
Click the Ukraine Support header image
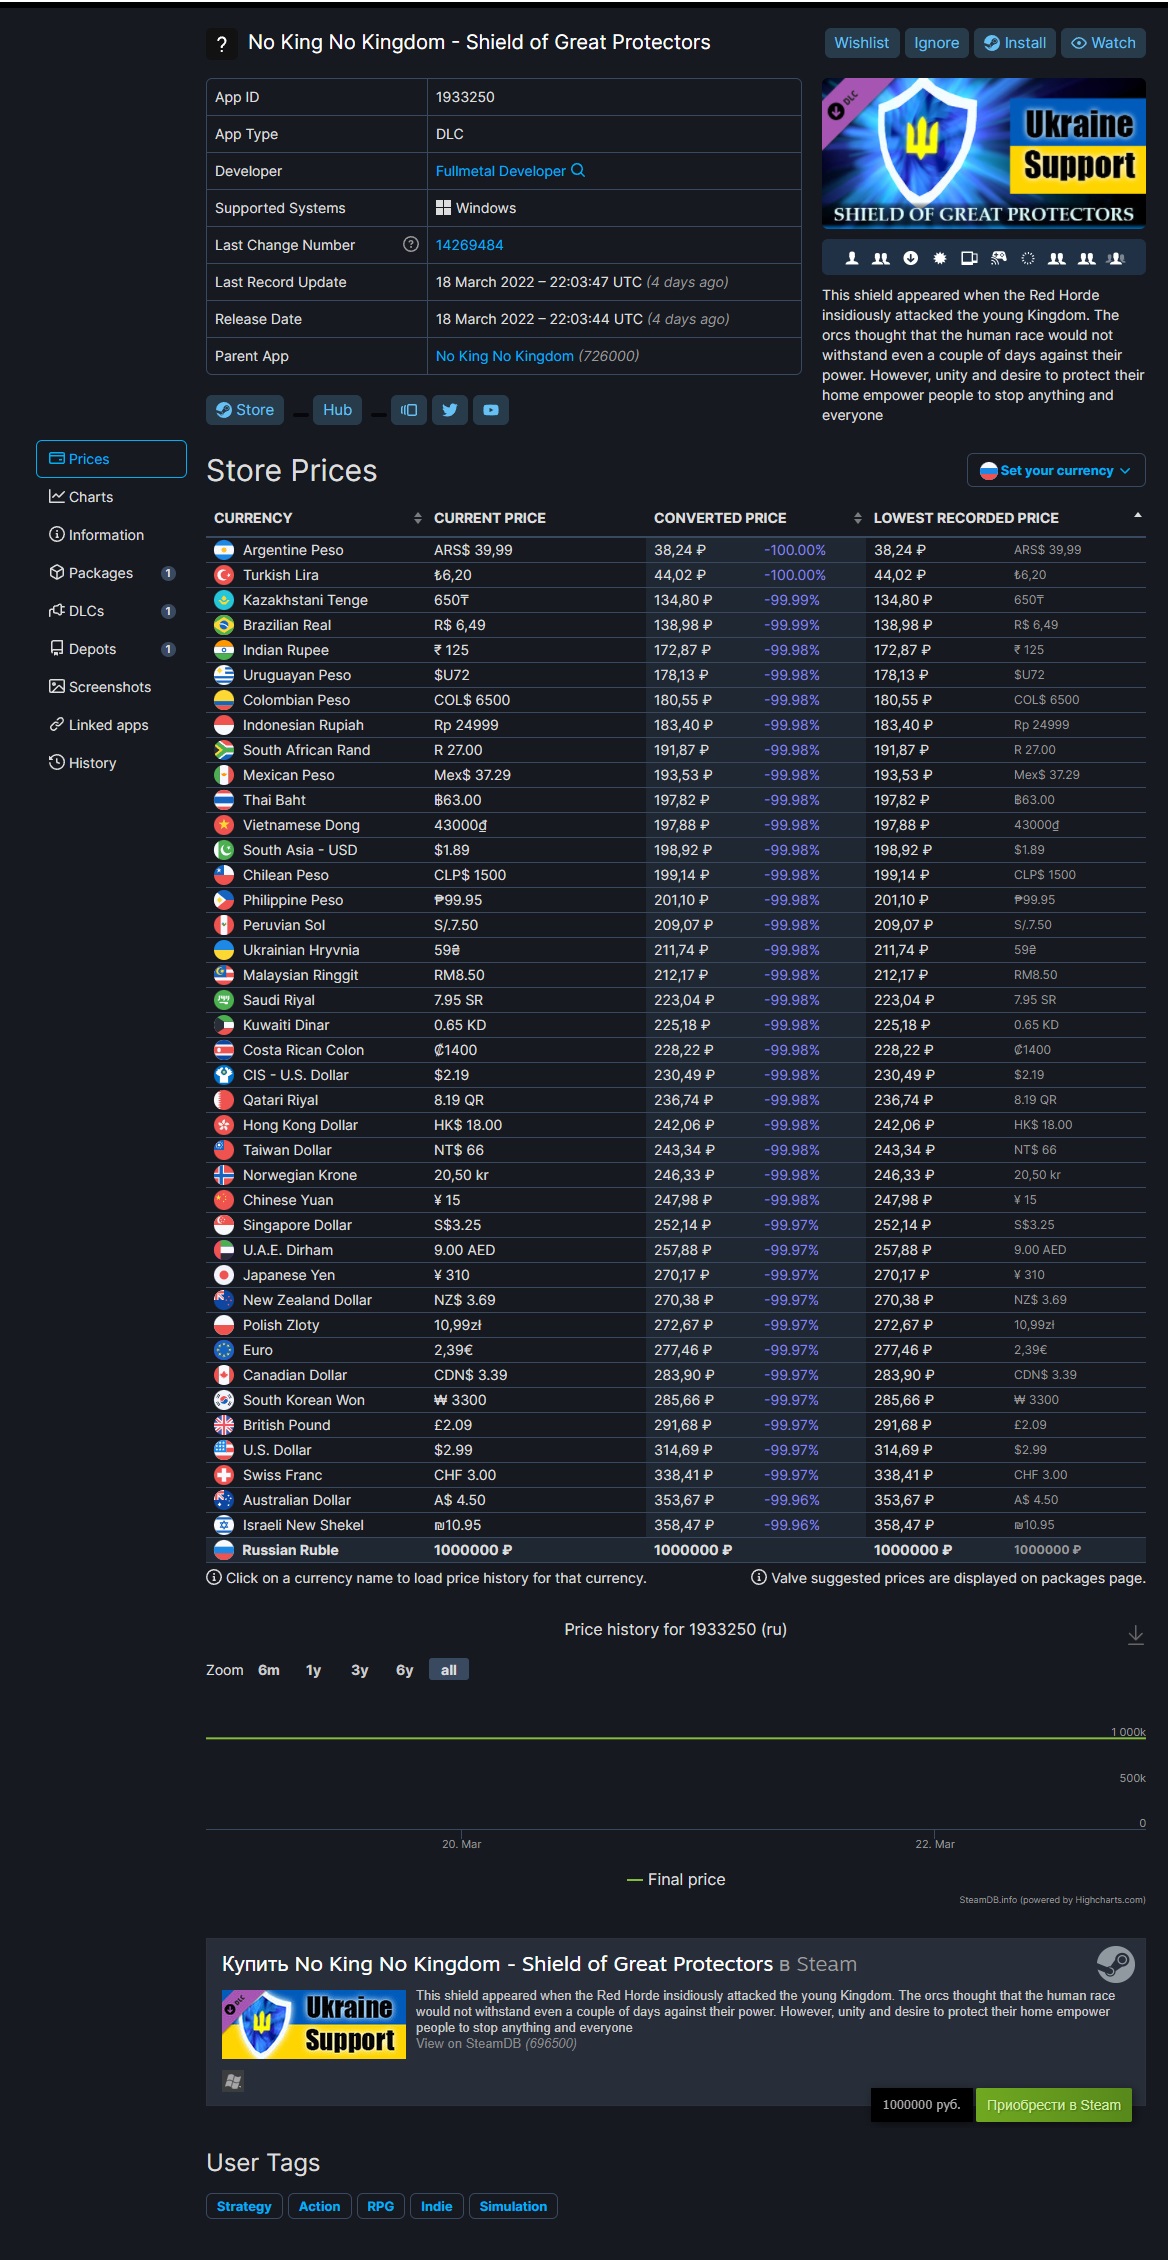[984, 154]
